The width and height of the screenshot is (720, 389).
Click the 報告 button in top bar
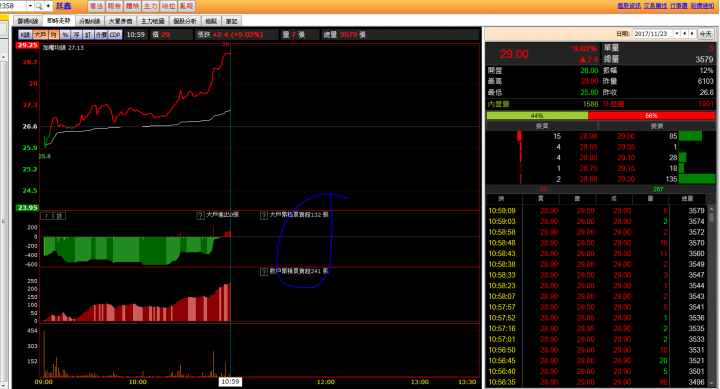[114, 6]
